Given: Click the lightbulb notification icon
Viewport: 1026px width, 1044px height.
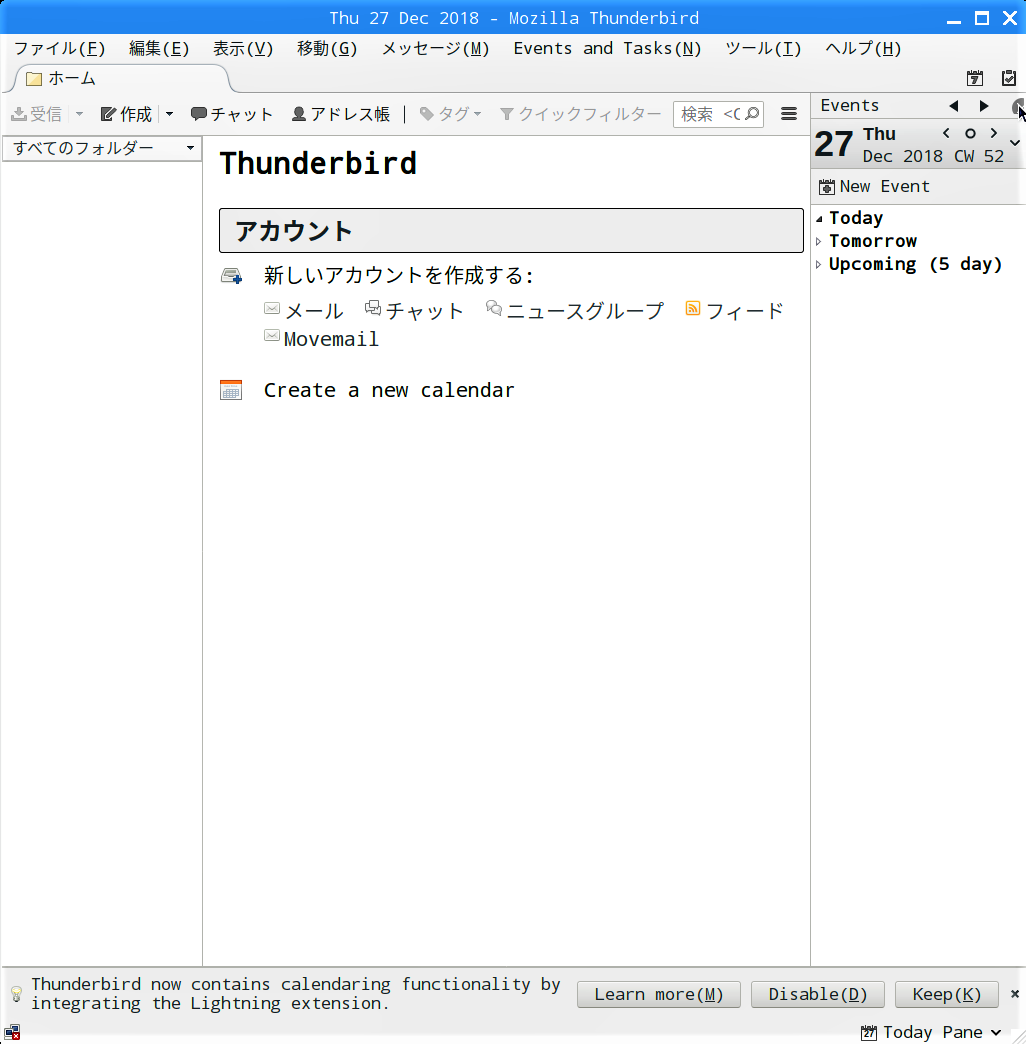Looking at the screenshot, I should point(17,994).
